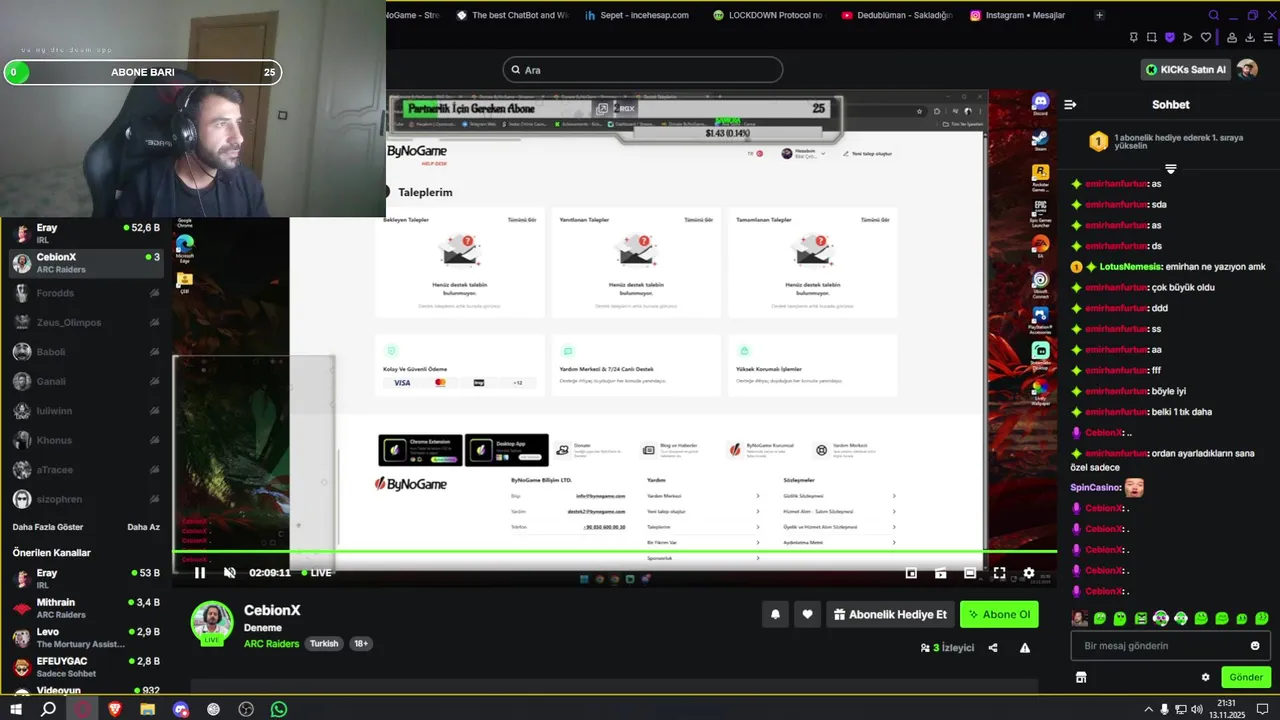Switch to Dedublüman browser tab
This screenshot has width=1280, height=720.
(896, 15)
